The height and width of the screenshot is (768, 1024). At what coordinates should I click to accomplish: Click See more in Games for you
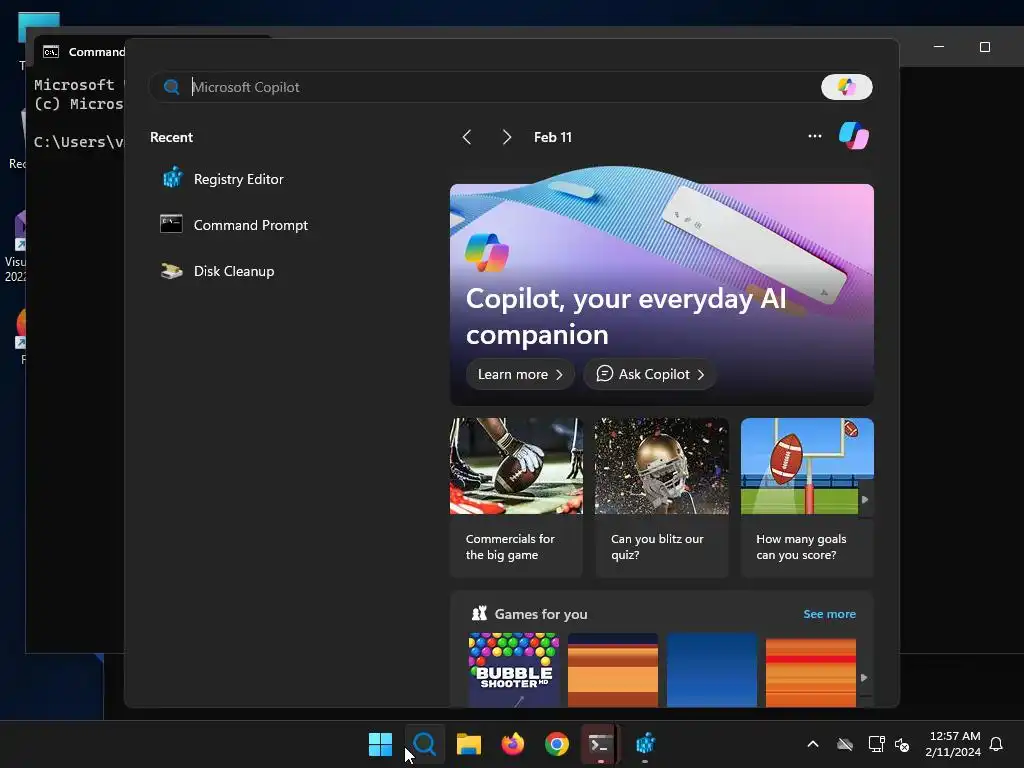click(x=829, y=614)
